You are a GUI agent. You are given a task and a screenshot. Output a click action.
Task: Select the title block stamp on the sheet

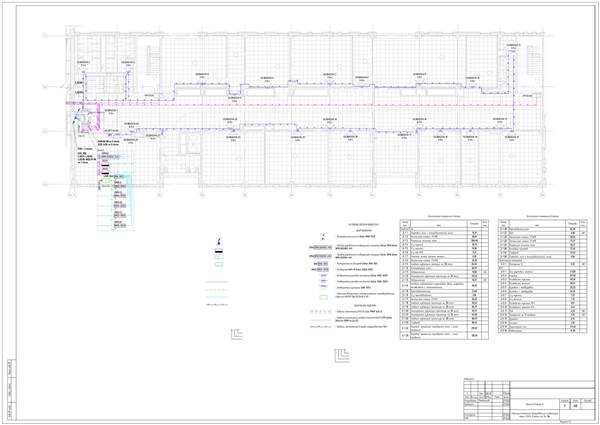click(529, 401)
